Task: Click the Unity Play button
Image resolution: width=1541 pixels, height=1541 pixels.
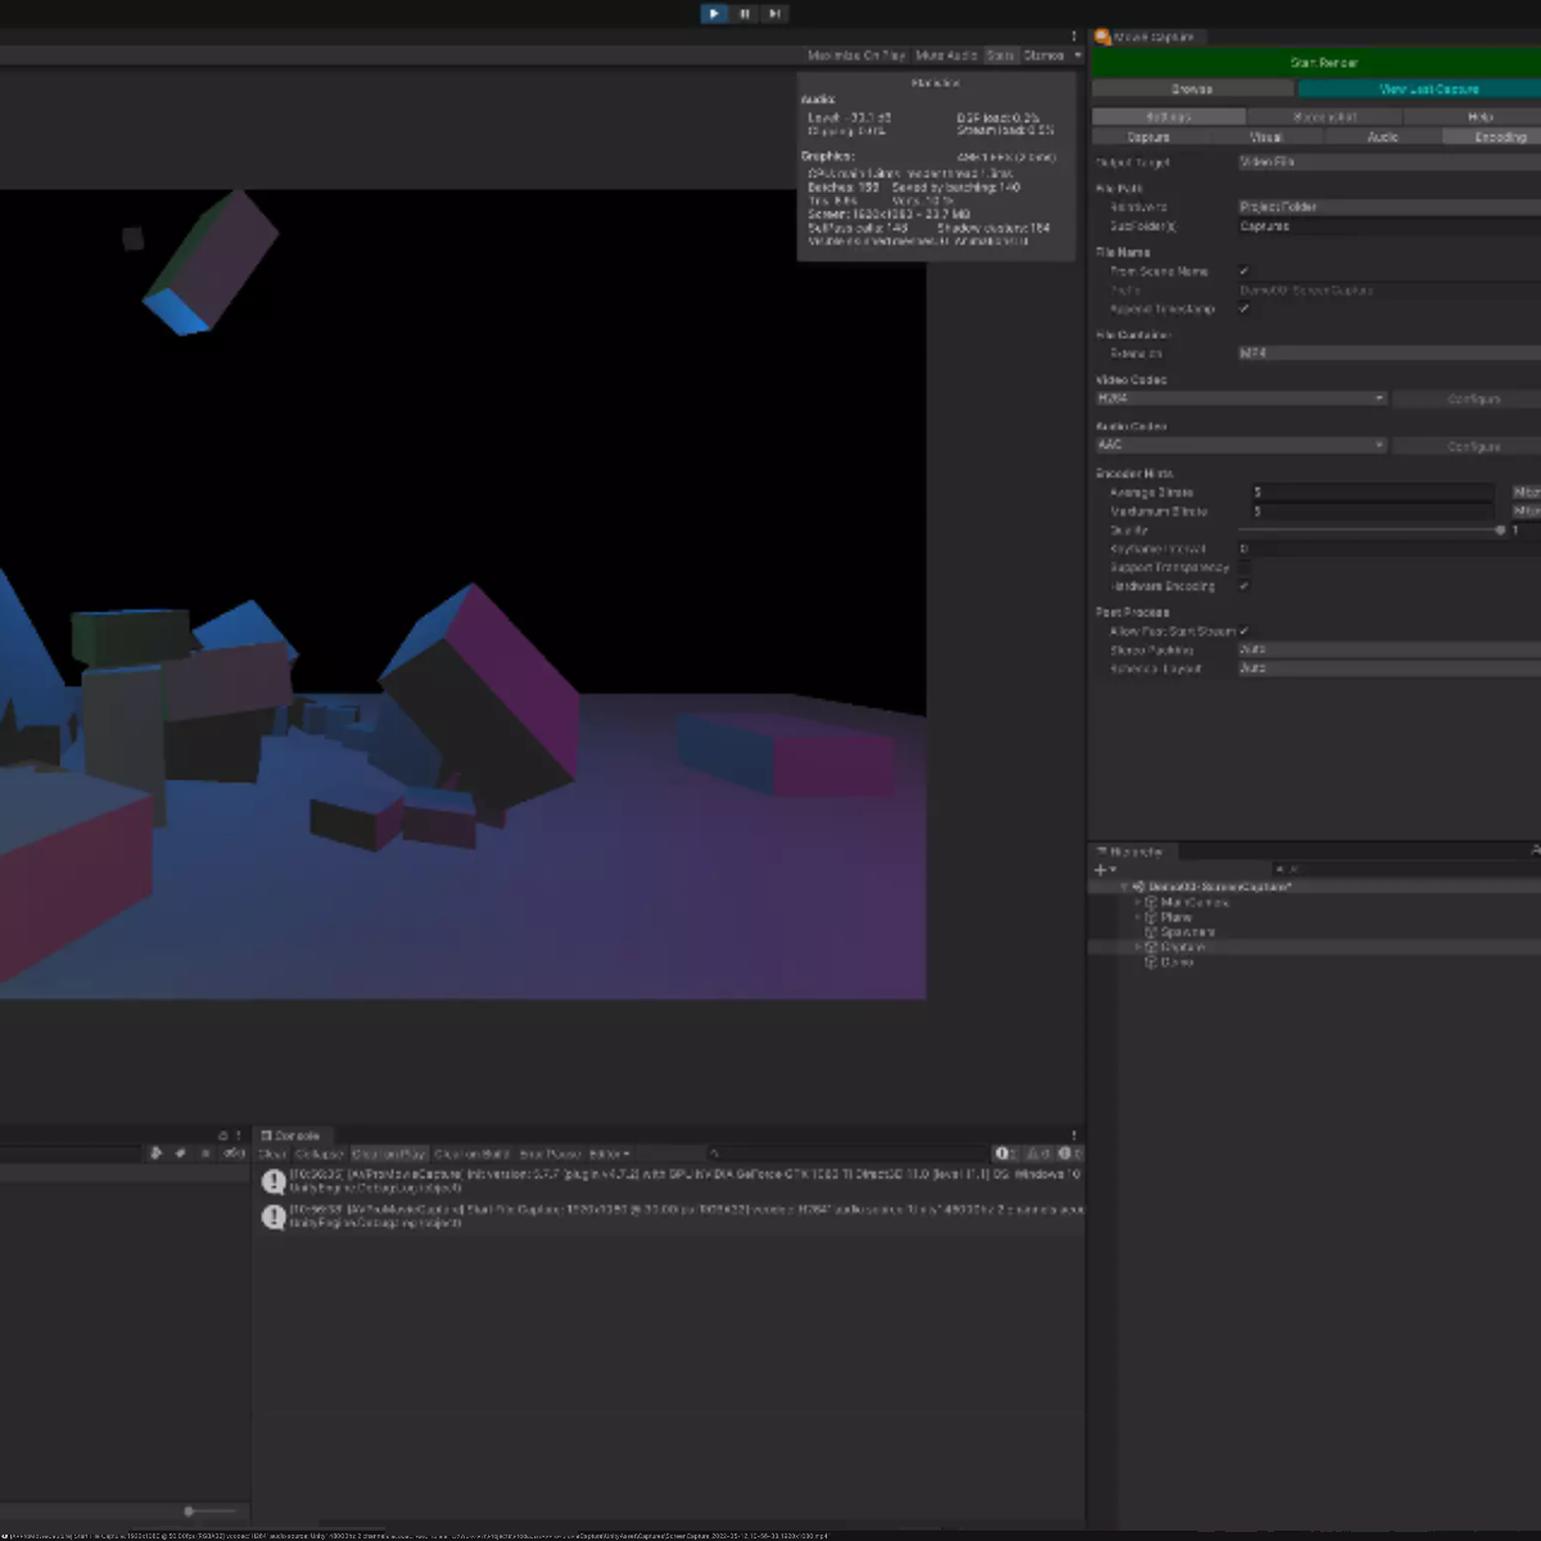Action: pos(713,14)
